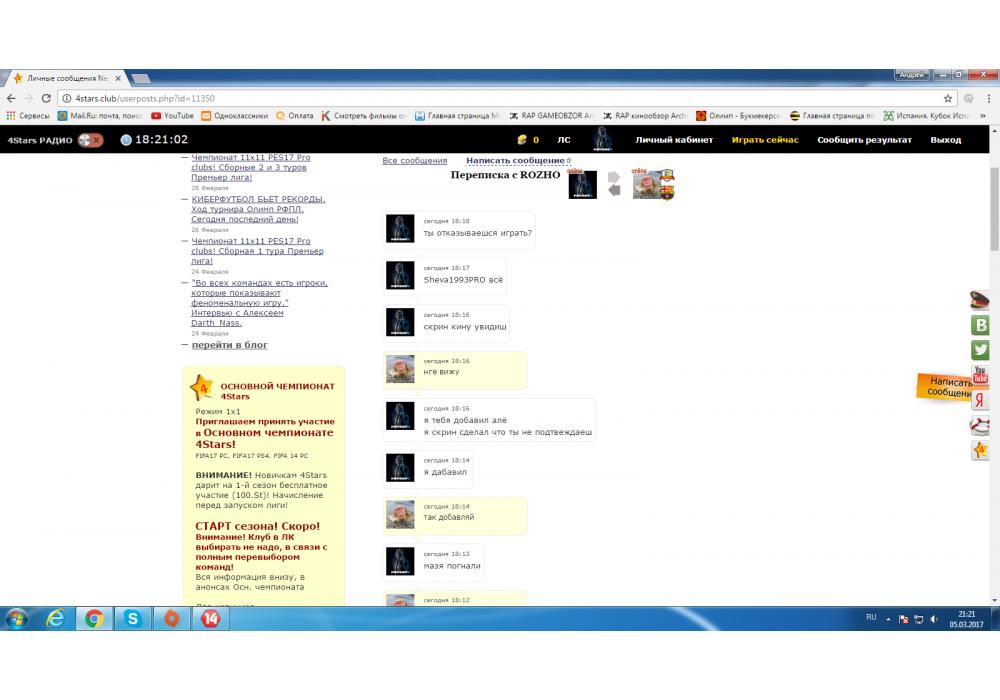Show hidden system tray icons arrow
Screen dimensions: 1000x700
point(887,619)
